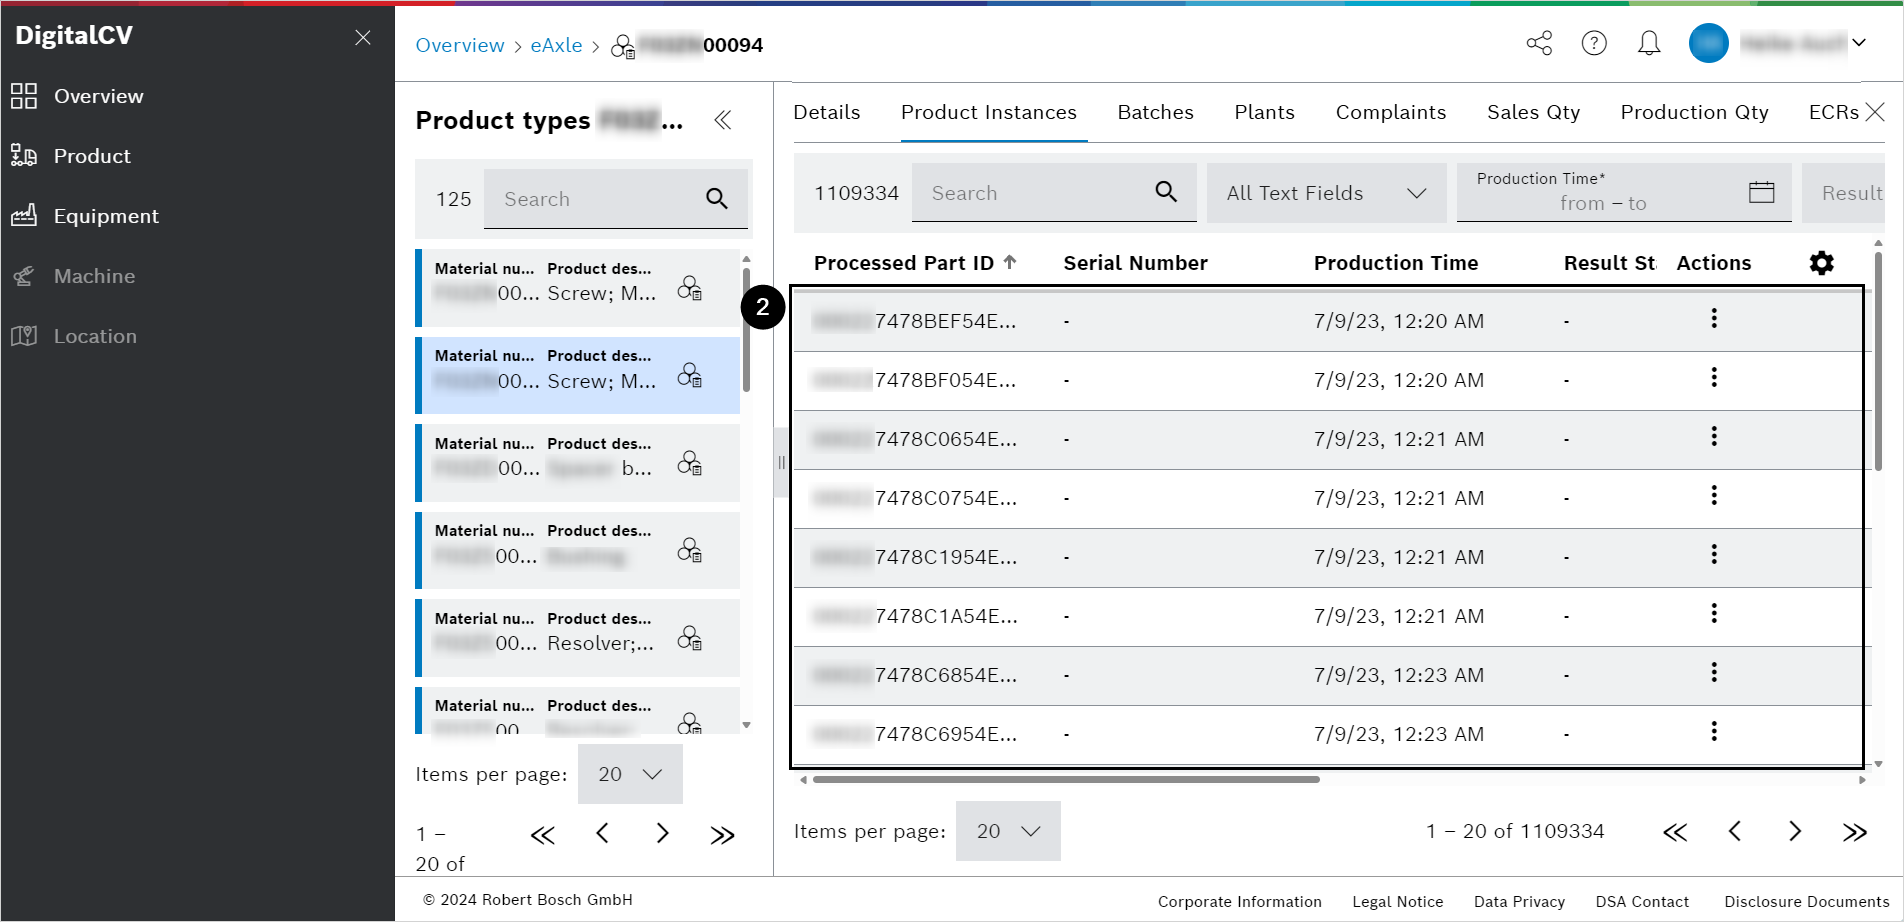Open the column settings gear in the table
Image resolution: width=1904 pixels, height=922 pixels.
1821,263
